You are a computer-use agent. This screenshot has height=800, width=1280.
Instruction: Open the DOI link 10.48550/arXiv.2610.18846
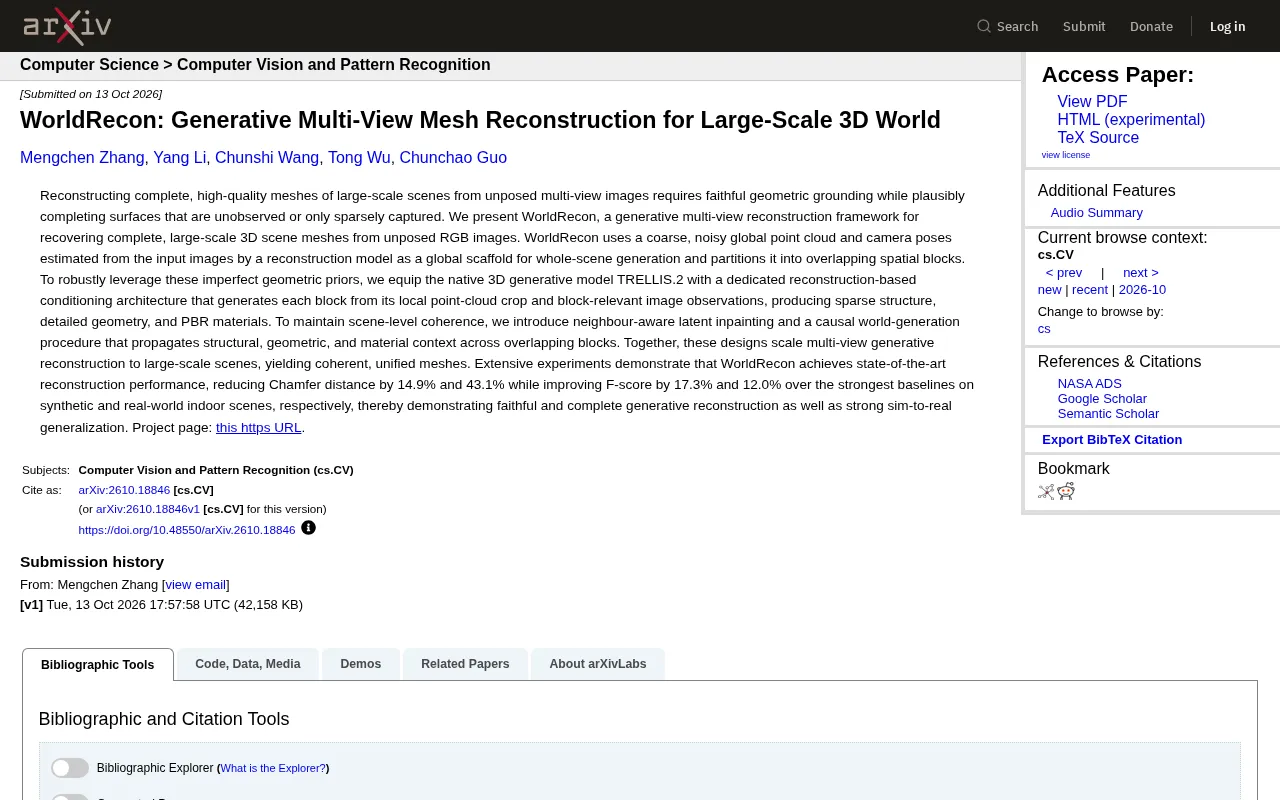[187, 530]
